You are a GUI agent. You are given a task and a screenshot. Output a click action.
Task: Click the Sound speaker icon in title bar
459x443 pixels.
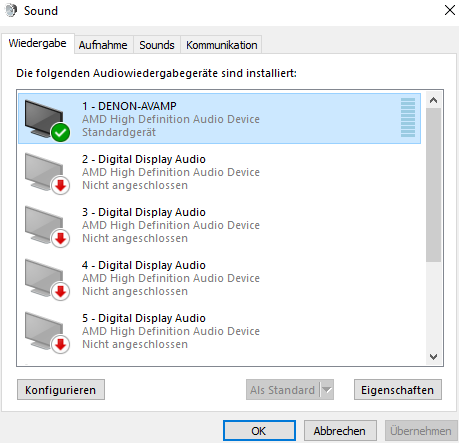pyautogui.click(x=11, y=10)
